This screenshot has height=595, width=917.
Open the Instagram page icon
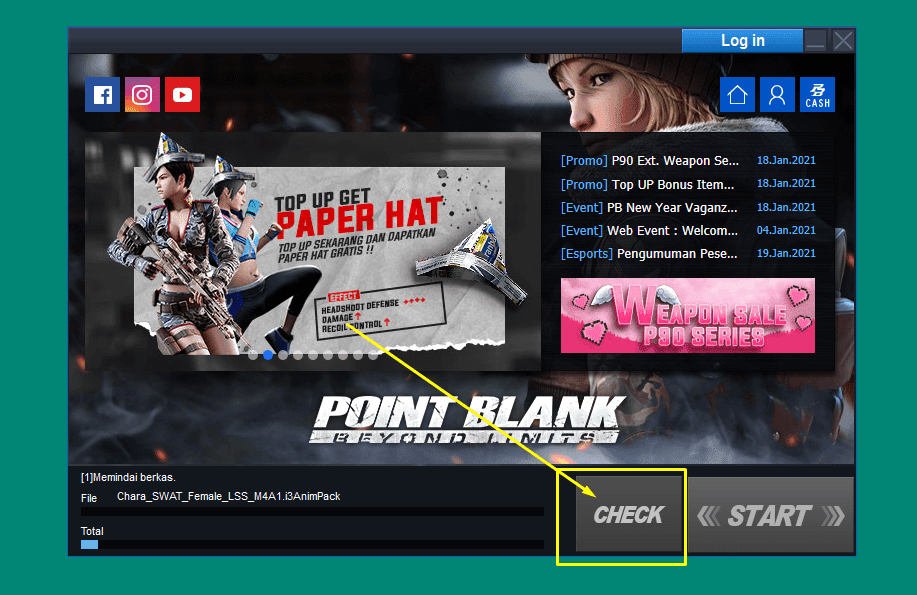pos(142,94)
